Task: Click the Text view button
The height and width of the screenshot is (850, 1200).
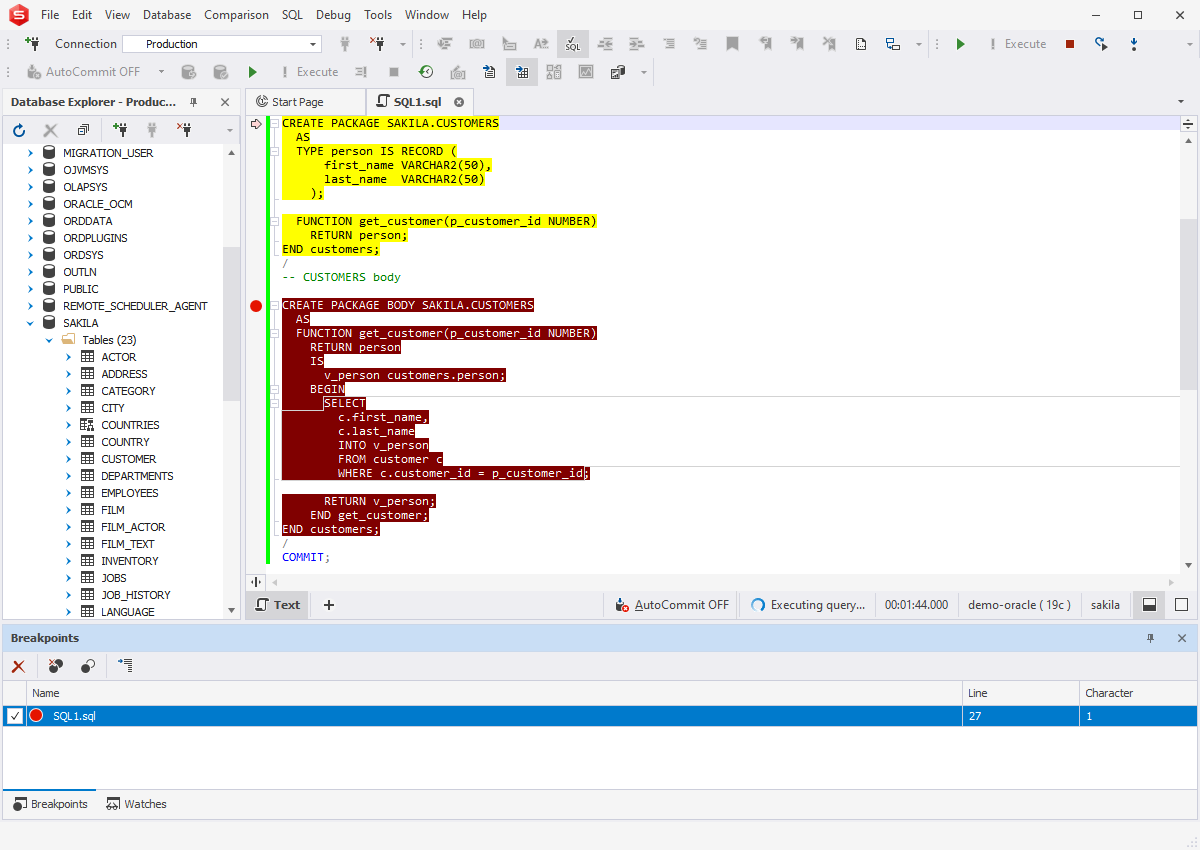Action: [277, 605]
